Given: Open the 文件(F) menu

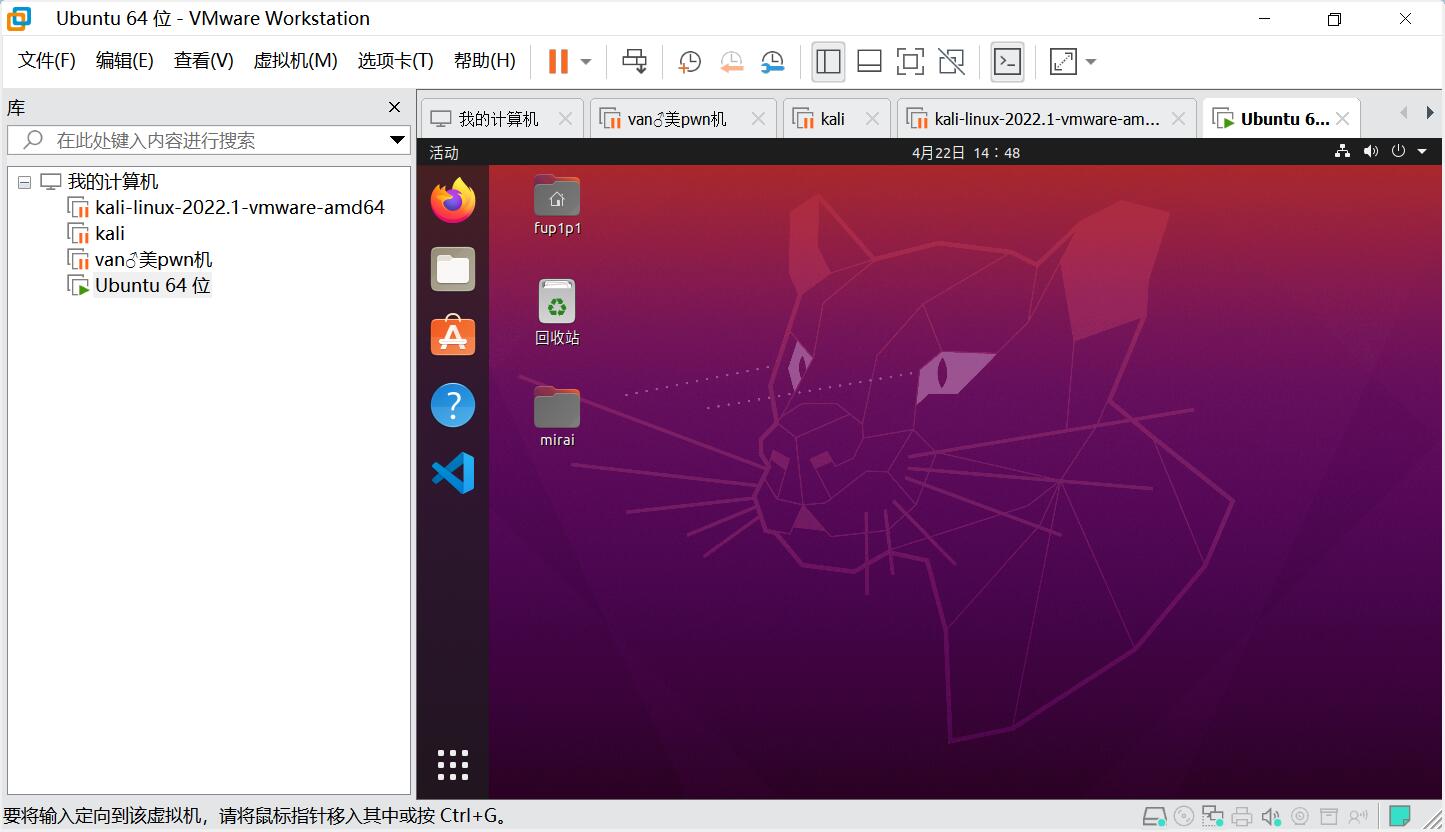Looking at the screenshot, I should tap(47, 61).
